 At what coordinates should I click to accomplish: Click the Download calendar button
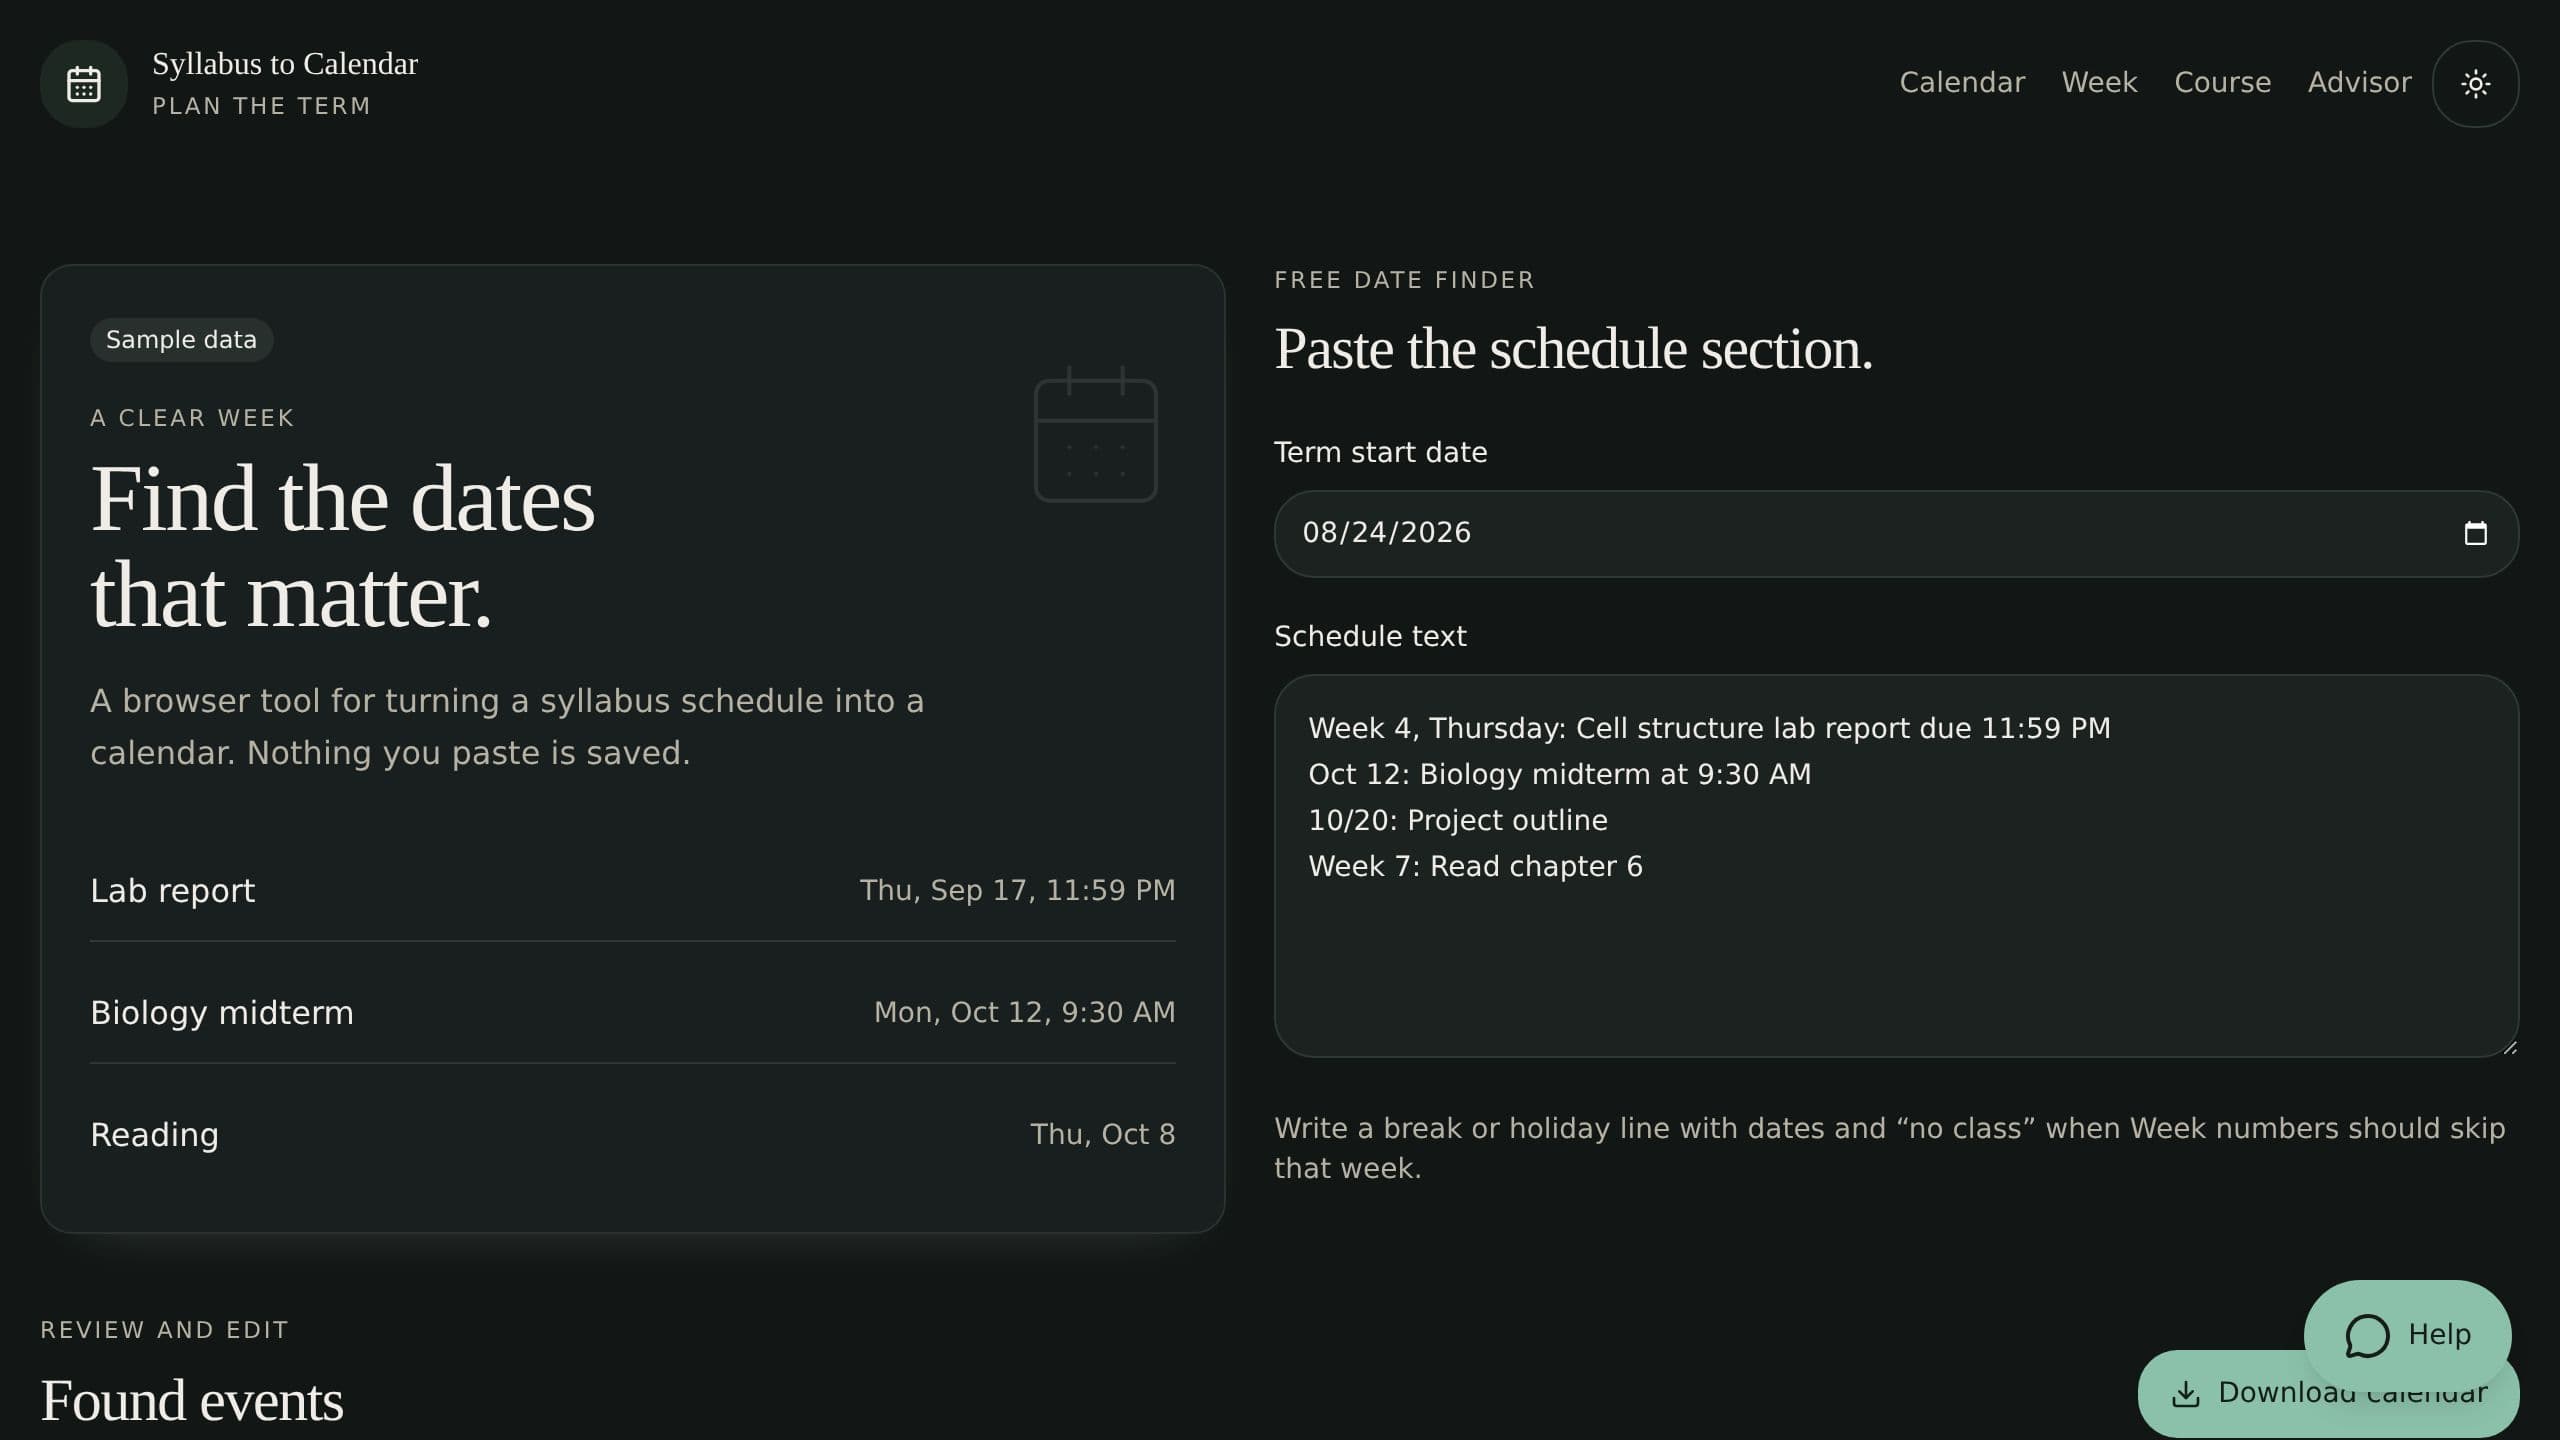[2328, 1394]
